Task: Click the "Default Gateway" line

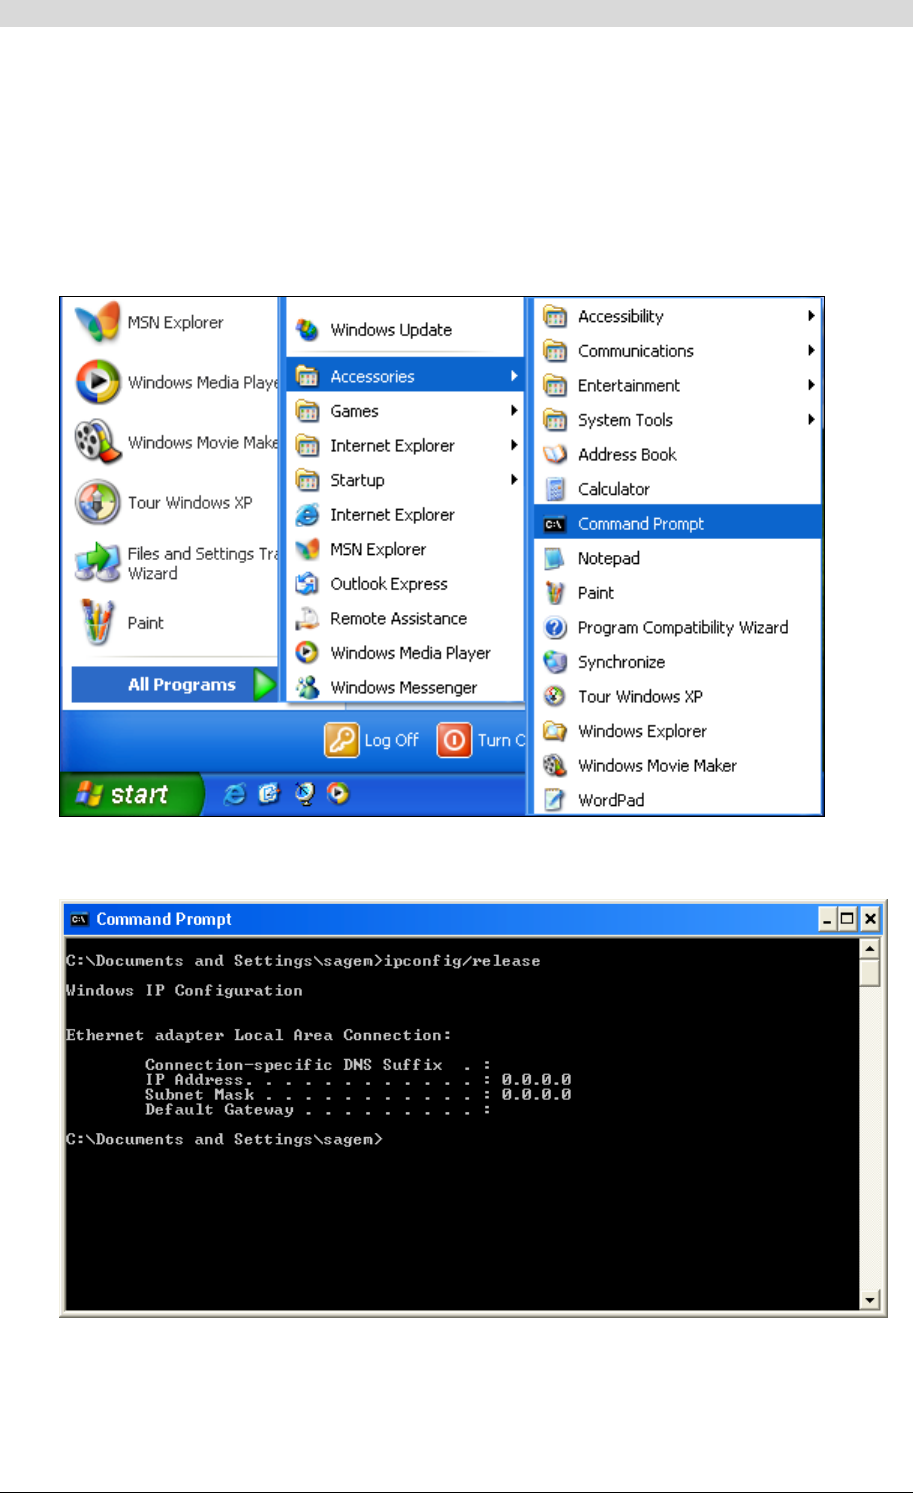Action: pyautogui.click(x=318, y=1110)
